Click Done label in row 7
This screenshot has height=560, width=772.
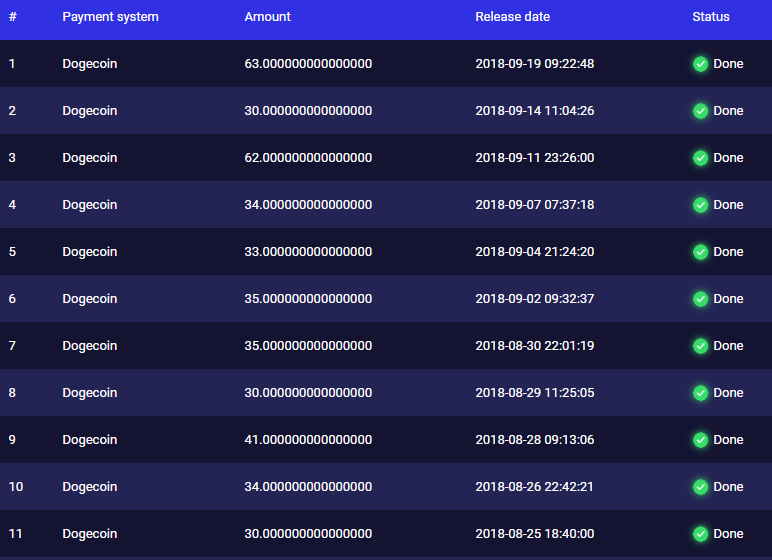point(728,346)
